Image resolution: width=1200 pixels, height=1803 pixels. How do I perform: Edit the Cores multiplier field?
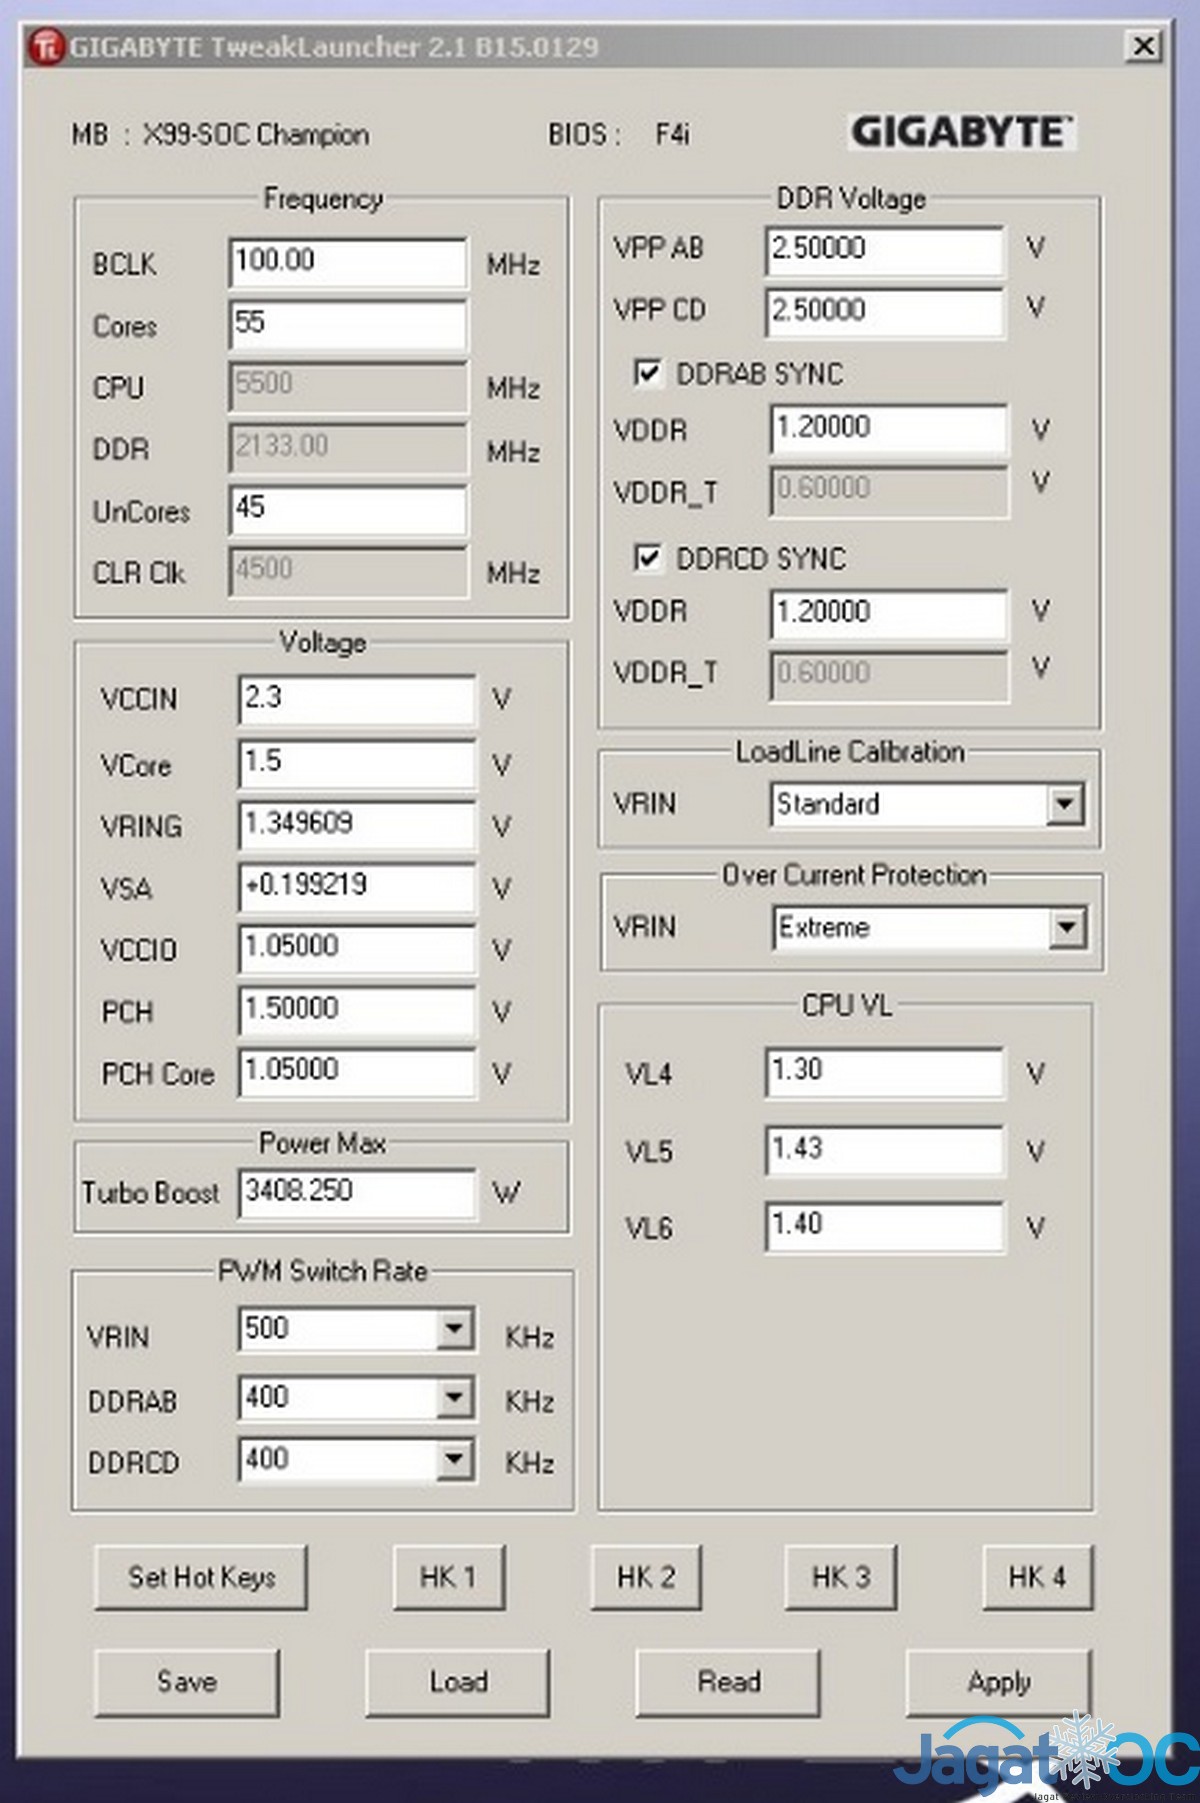tap(348, 325)
